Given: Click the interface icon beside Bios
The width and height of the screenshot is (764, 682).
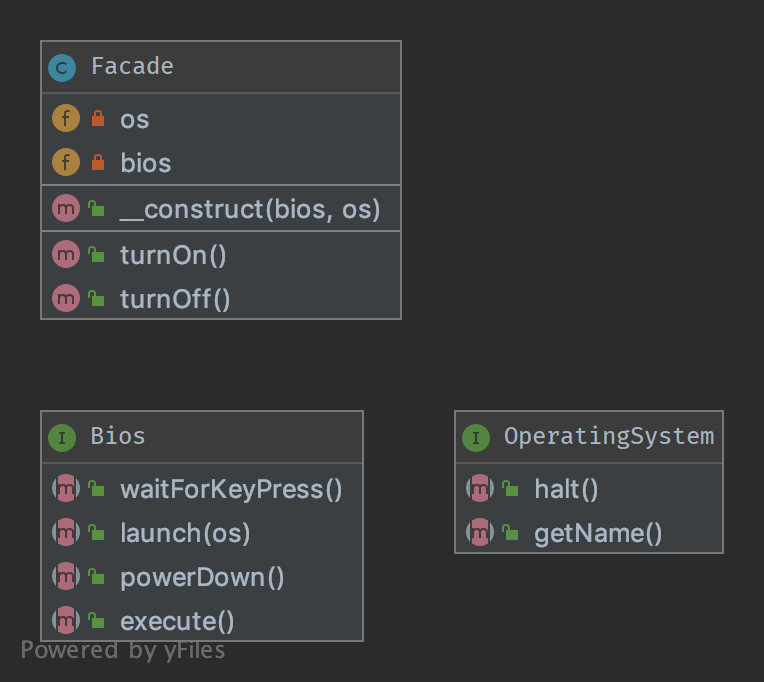Looking at the screenshot, I should pos(63,437).
